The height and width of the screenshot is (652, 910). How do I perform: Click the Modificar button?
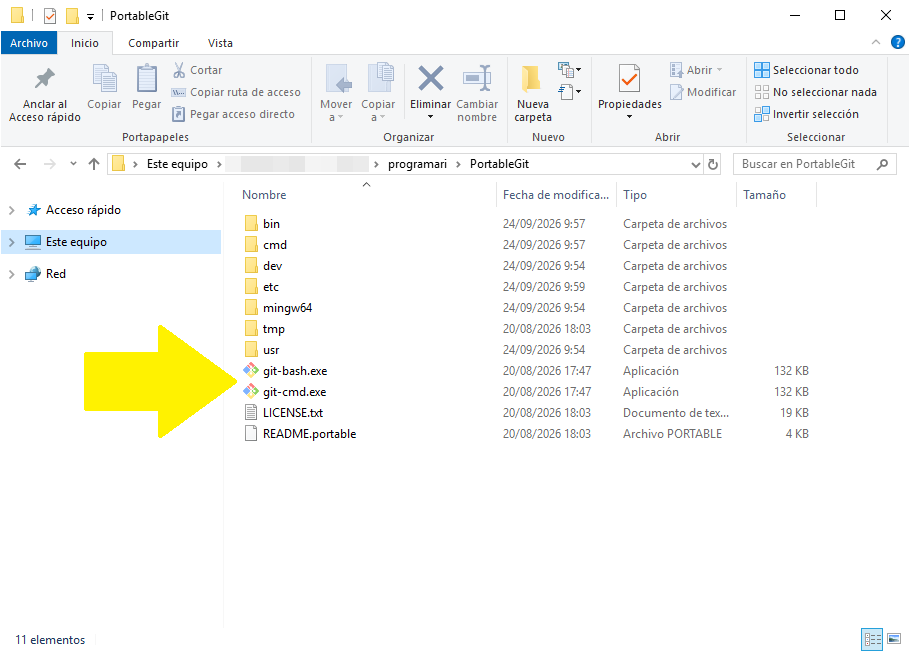coord(703,92)
